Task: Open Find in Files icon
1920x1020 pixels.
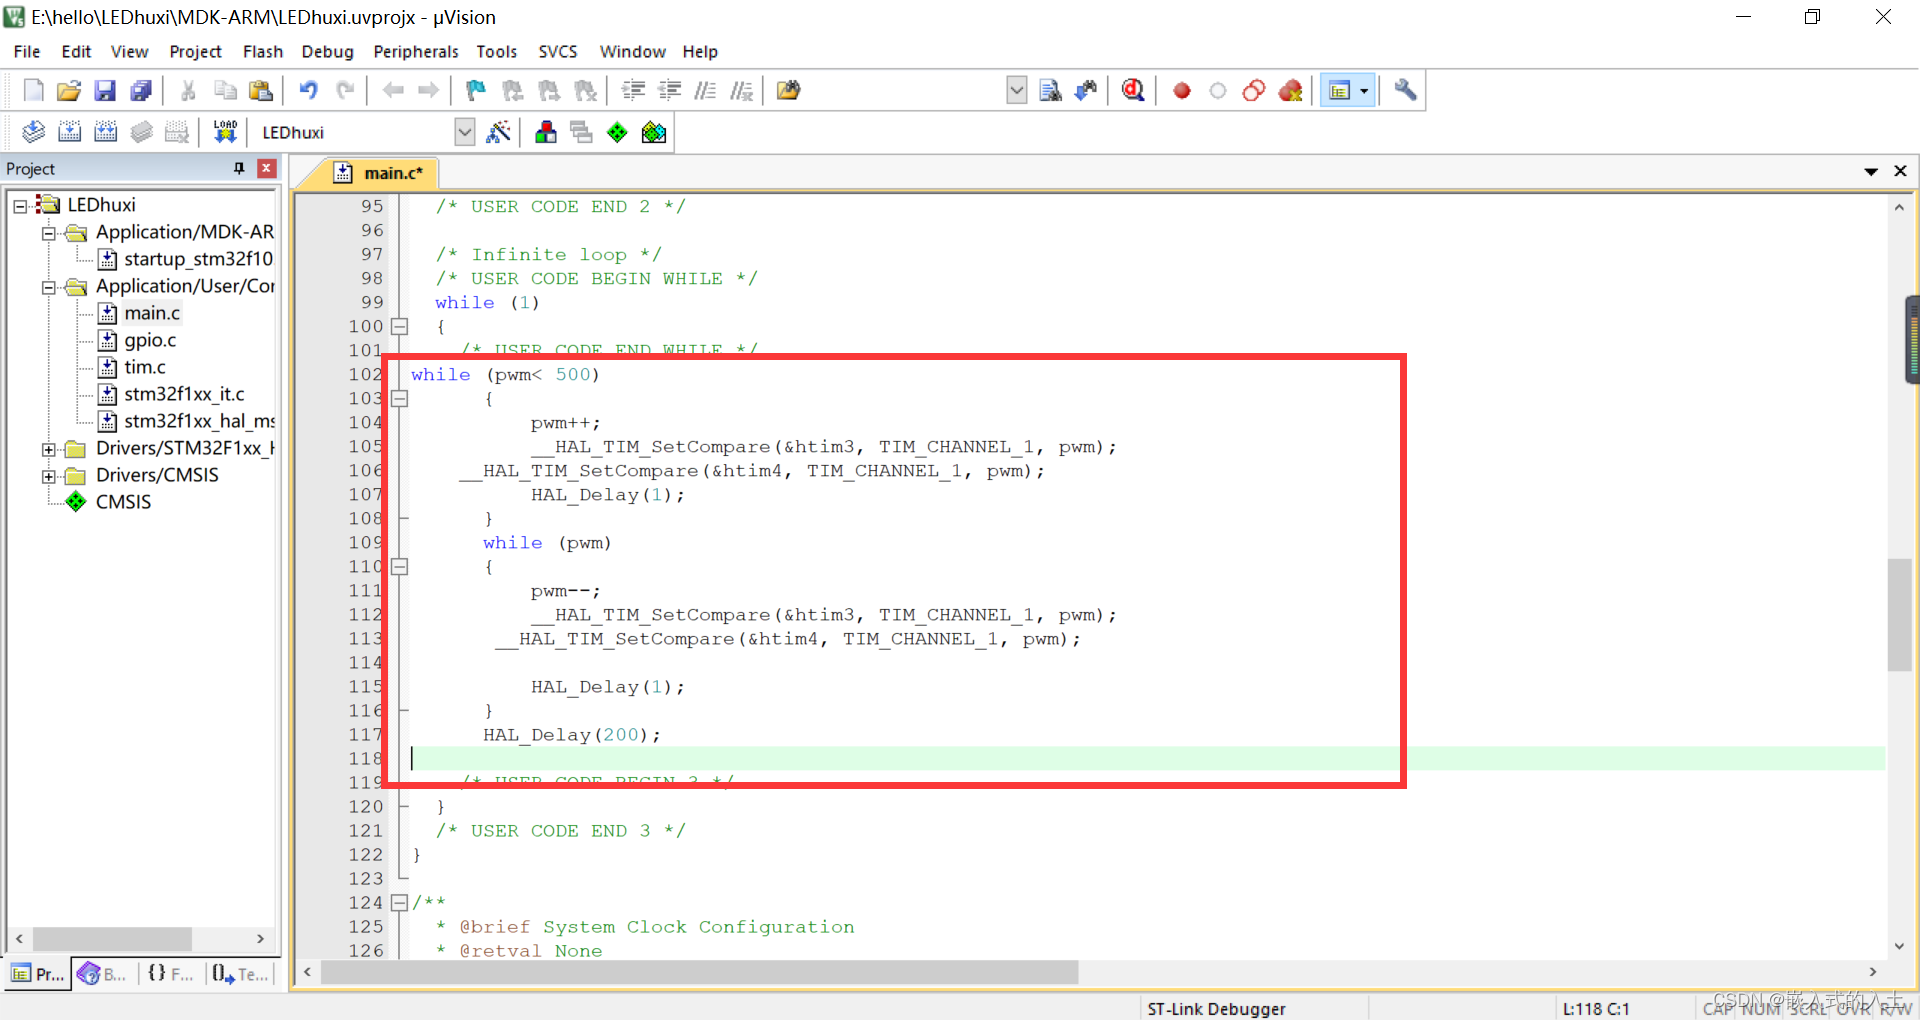Action: click(789, 91)
